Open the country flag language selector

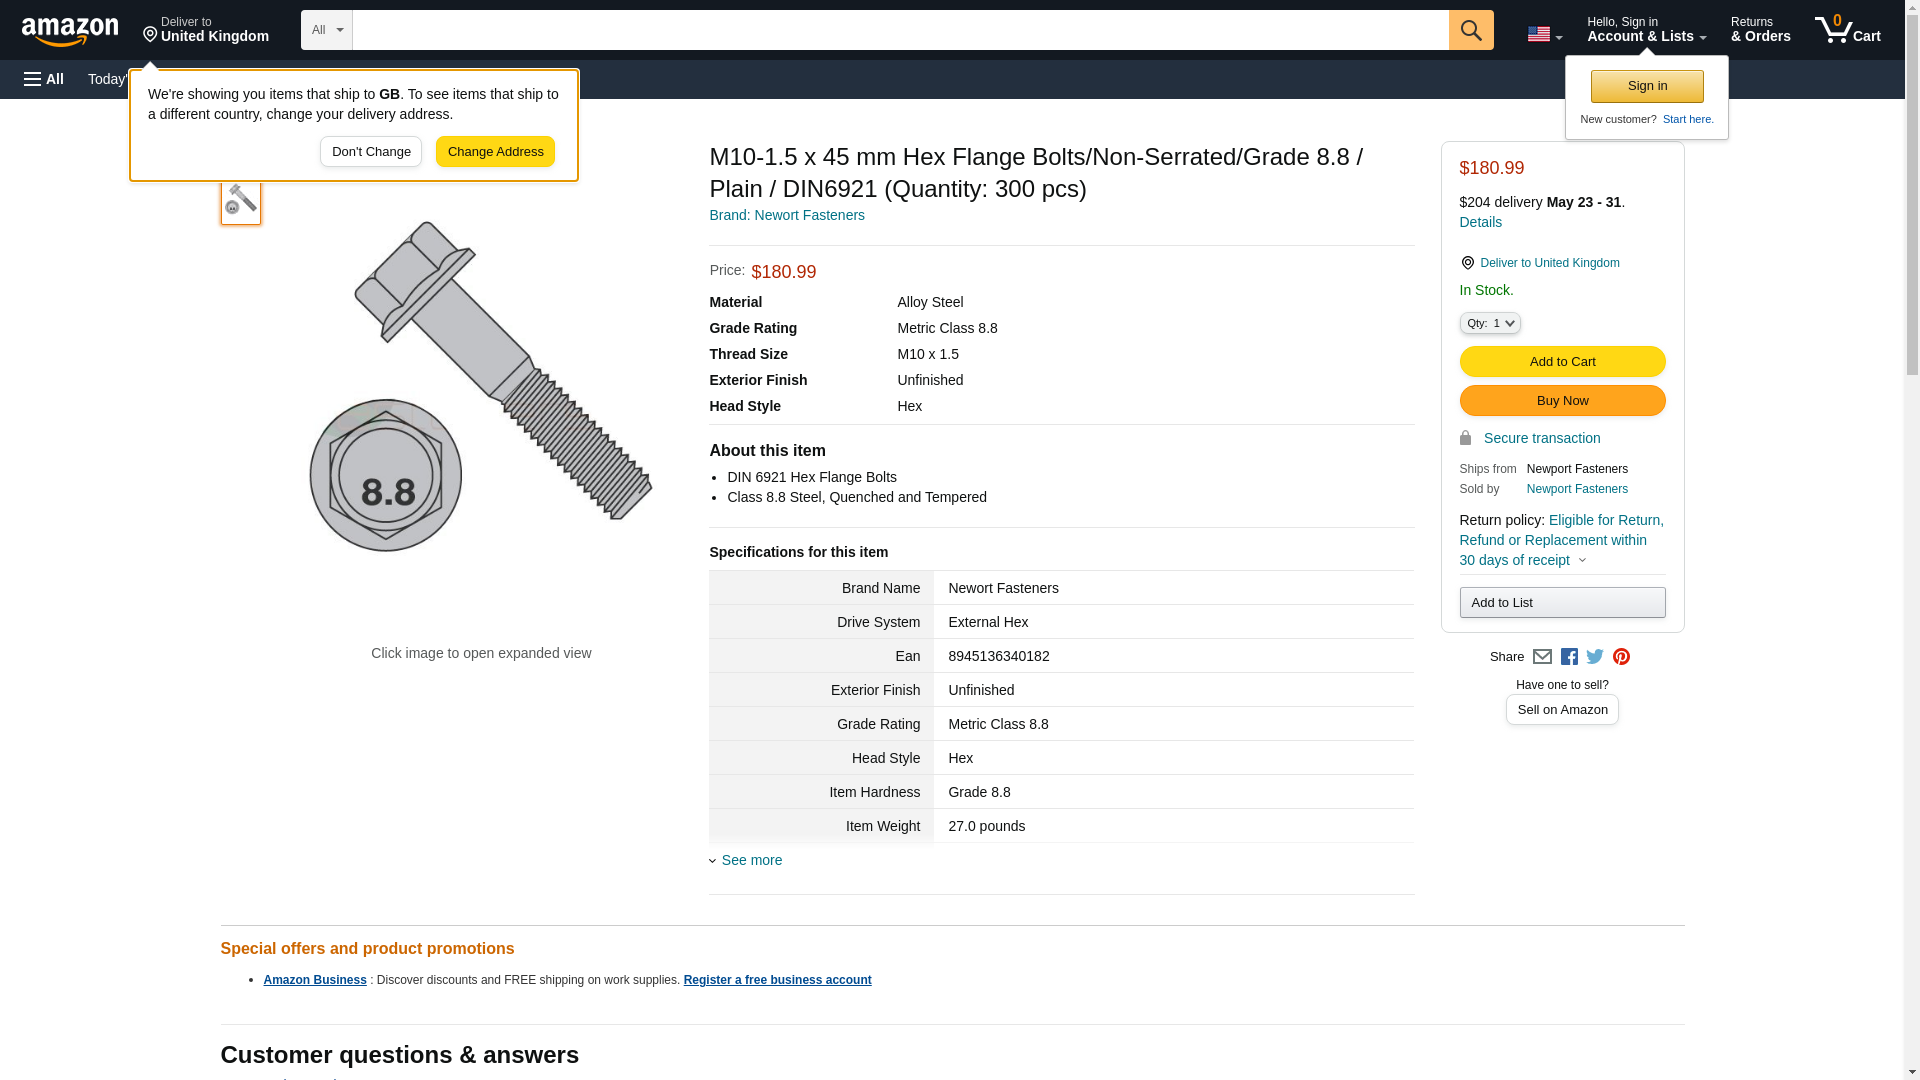point(1544,34)
